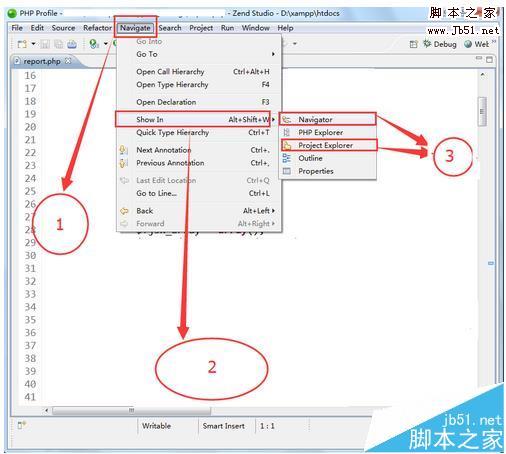This screenshot has width=506, height=454.
Task: Click the Print toolbar icon
Action: point(72,44)
